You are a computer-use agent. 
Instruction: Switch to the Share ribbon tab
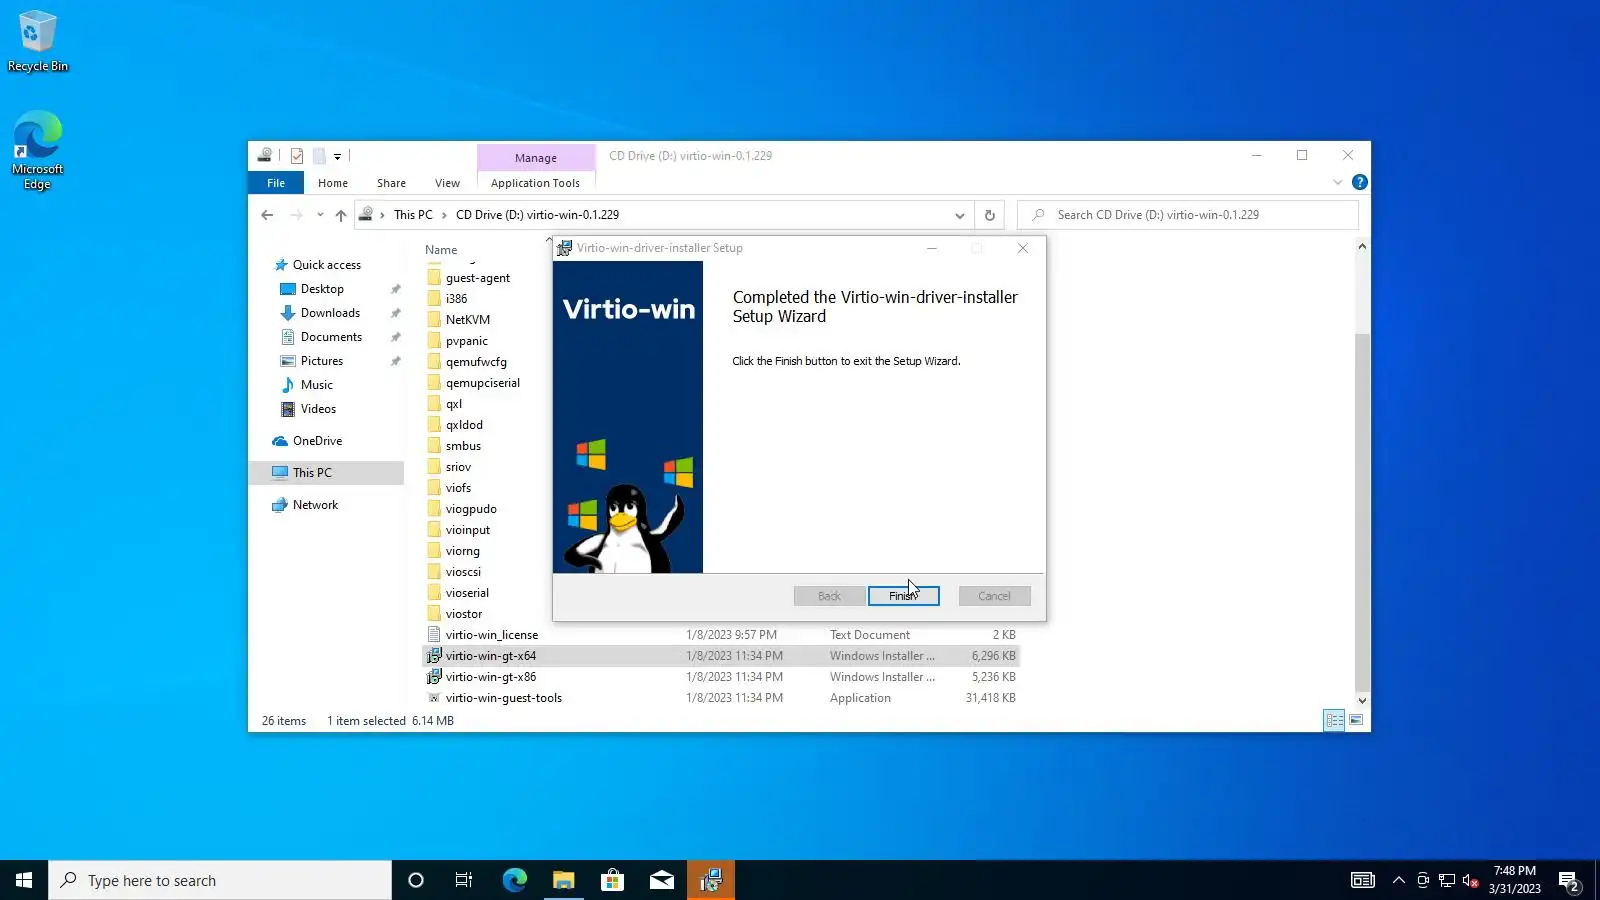tap(391, 183)
